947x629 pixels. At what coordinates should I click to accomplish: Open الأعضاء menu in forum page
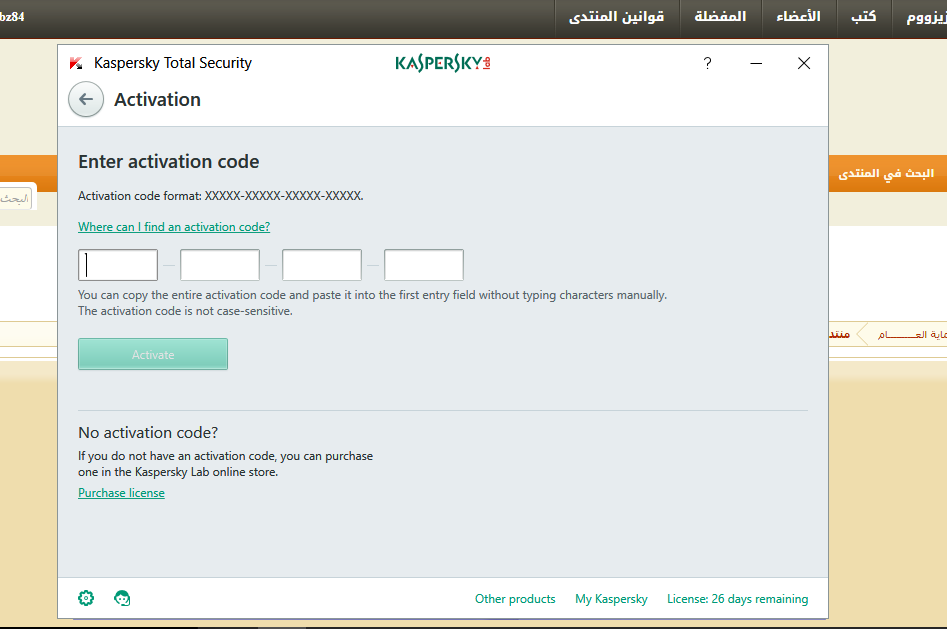click(x=798, y=17)
